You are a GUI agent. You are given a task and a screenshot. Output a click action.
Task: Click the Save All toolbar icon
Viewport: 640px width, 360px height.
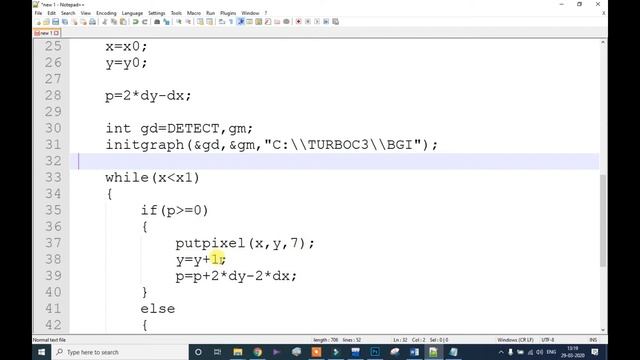[64, 22]
